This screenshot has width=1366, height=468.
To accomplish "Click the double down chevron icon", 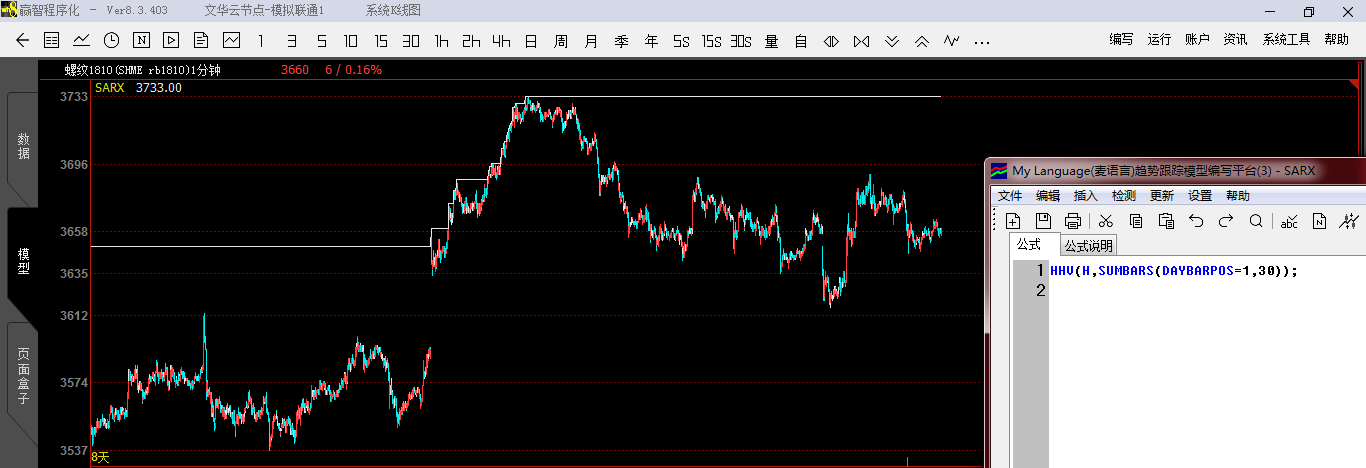I will point(892,41).
